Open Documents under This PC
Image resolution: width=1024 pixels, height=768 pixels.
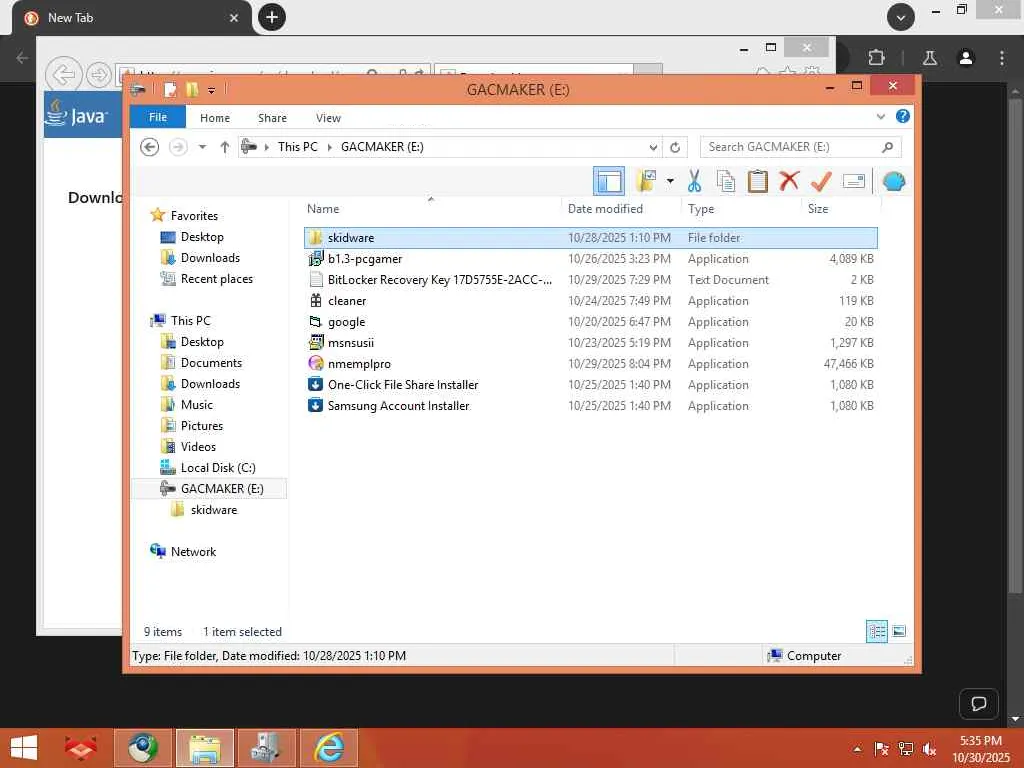[x=211, y=362]
